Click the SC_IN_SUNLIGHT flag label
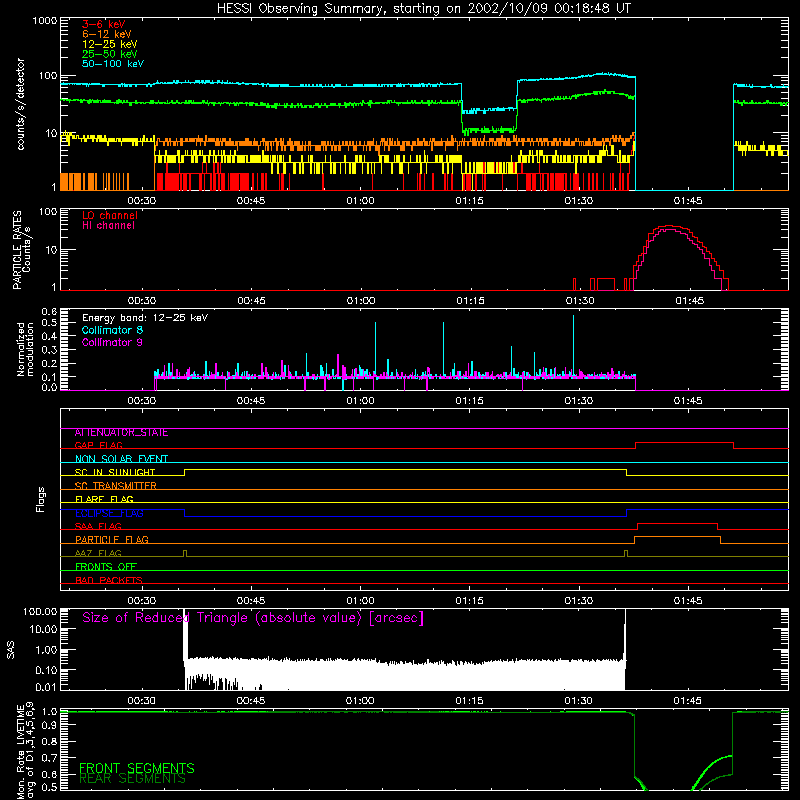The image size is (800, 800). (115, 472)
